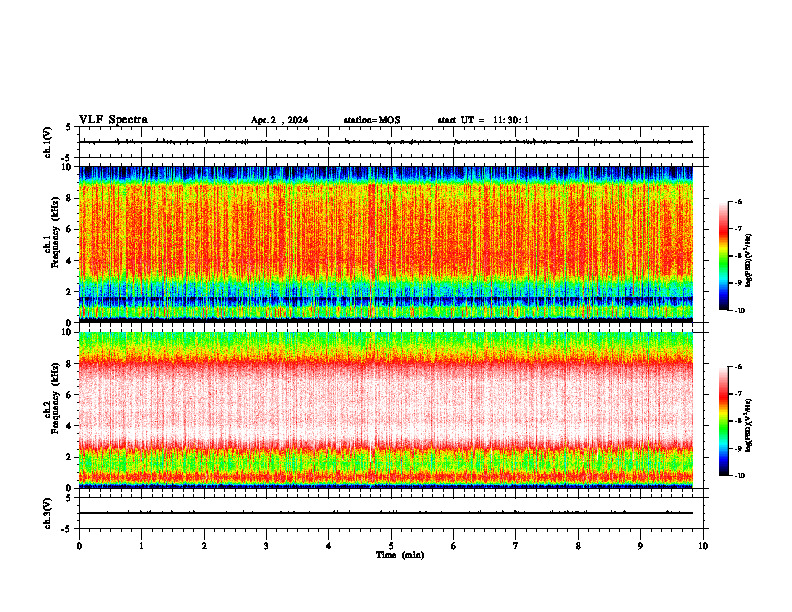Click the "5" tick label on Time axis
The height and width of the screenshot is (612, 792).
[x=391, y=546]
